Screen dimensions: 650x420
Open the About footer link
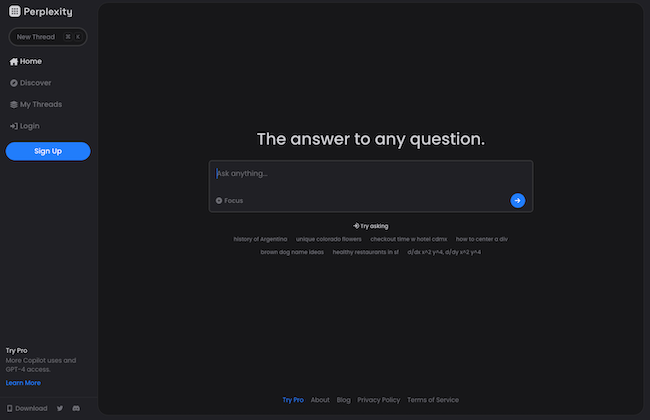pyautogui.click(x=320, y=400)
